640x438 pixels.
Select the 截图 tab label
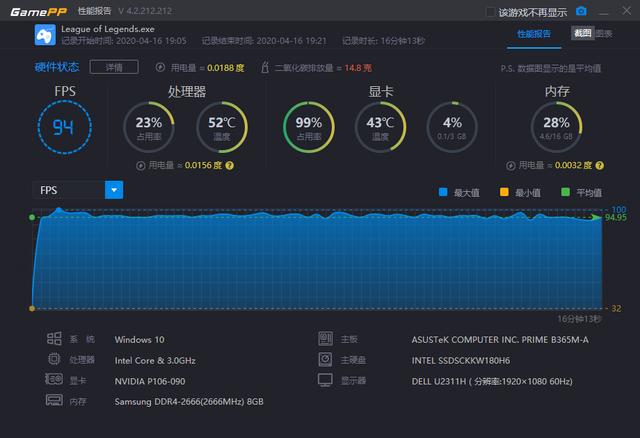[x=582, y=33]
